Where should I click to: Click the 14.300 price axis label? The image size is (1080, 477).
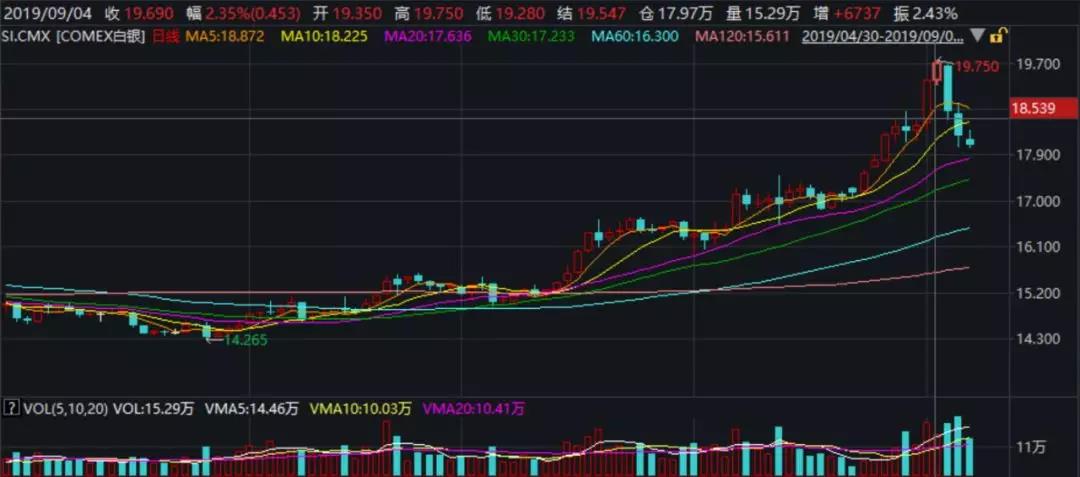(x=1038, y=339)
